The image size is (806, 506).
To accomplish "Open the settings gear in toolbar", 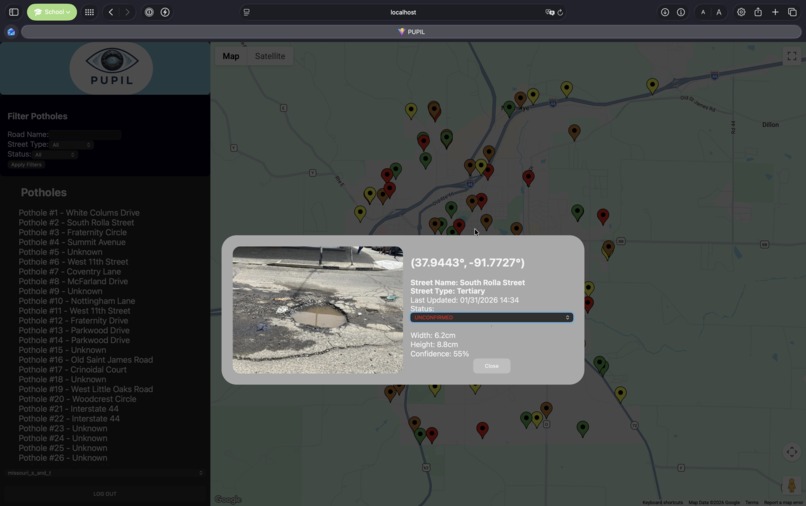I will coord(741,12).
